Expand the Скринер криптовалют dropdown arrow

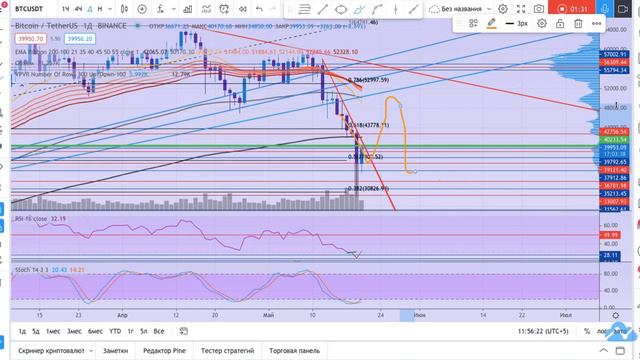tap(91, 351)
